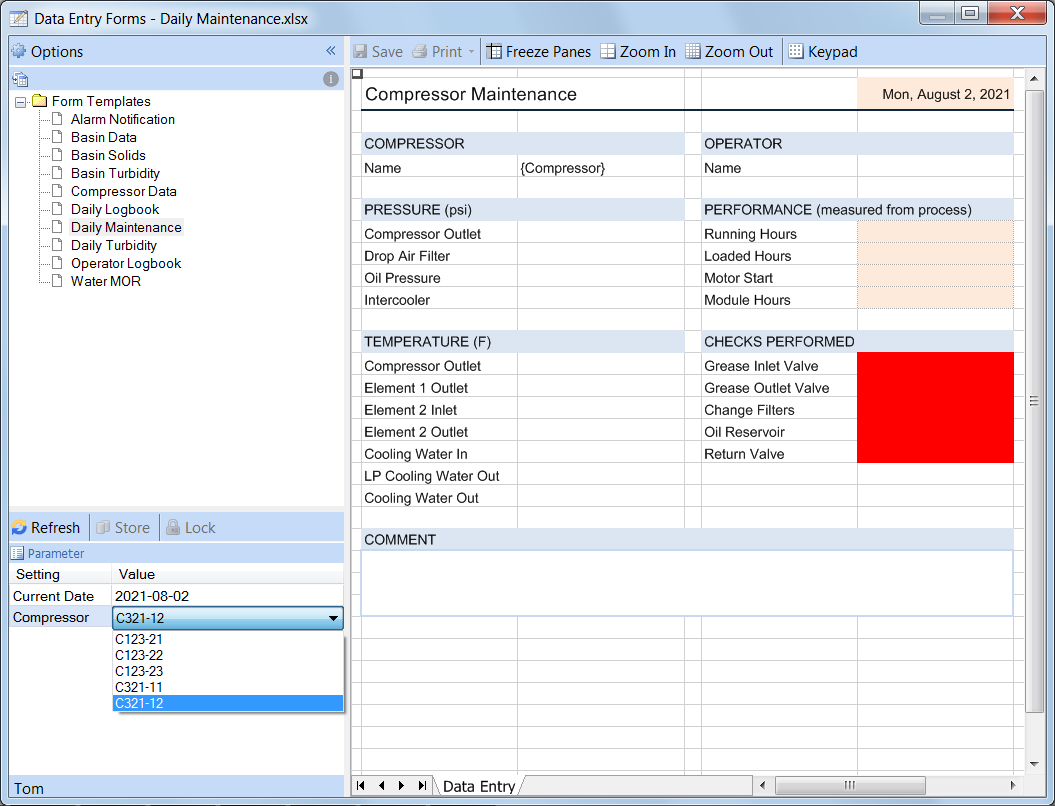Click the Lock button
The width and height of the screenshot is (1055, 806).
pyautogui.click(x=191, y=527)
